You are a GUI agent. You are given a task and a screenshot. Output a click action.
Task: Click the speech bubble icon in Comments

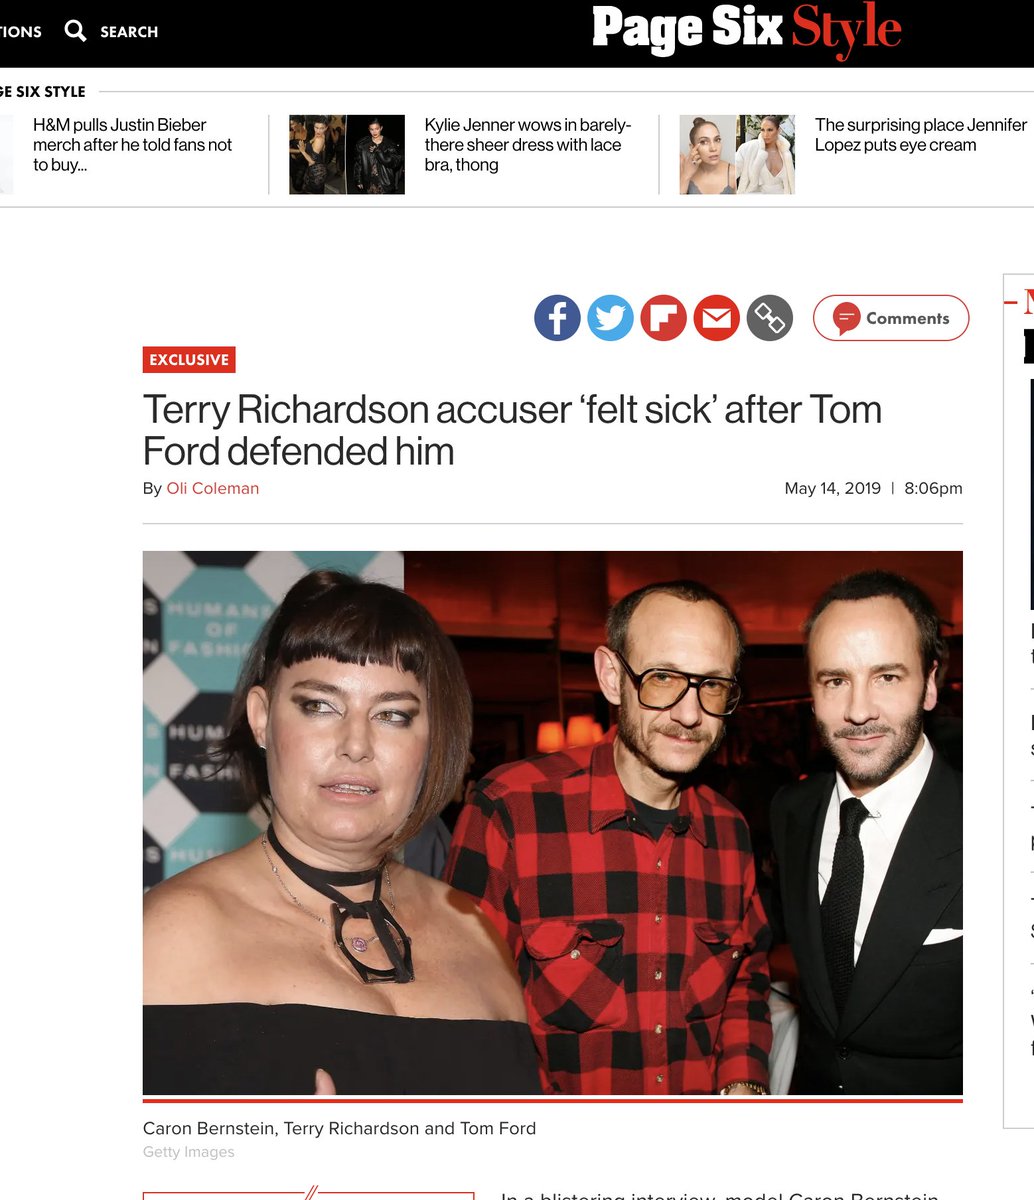(846, 318)
